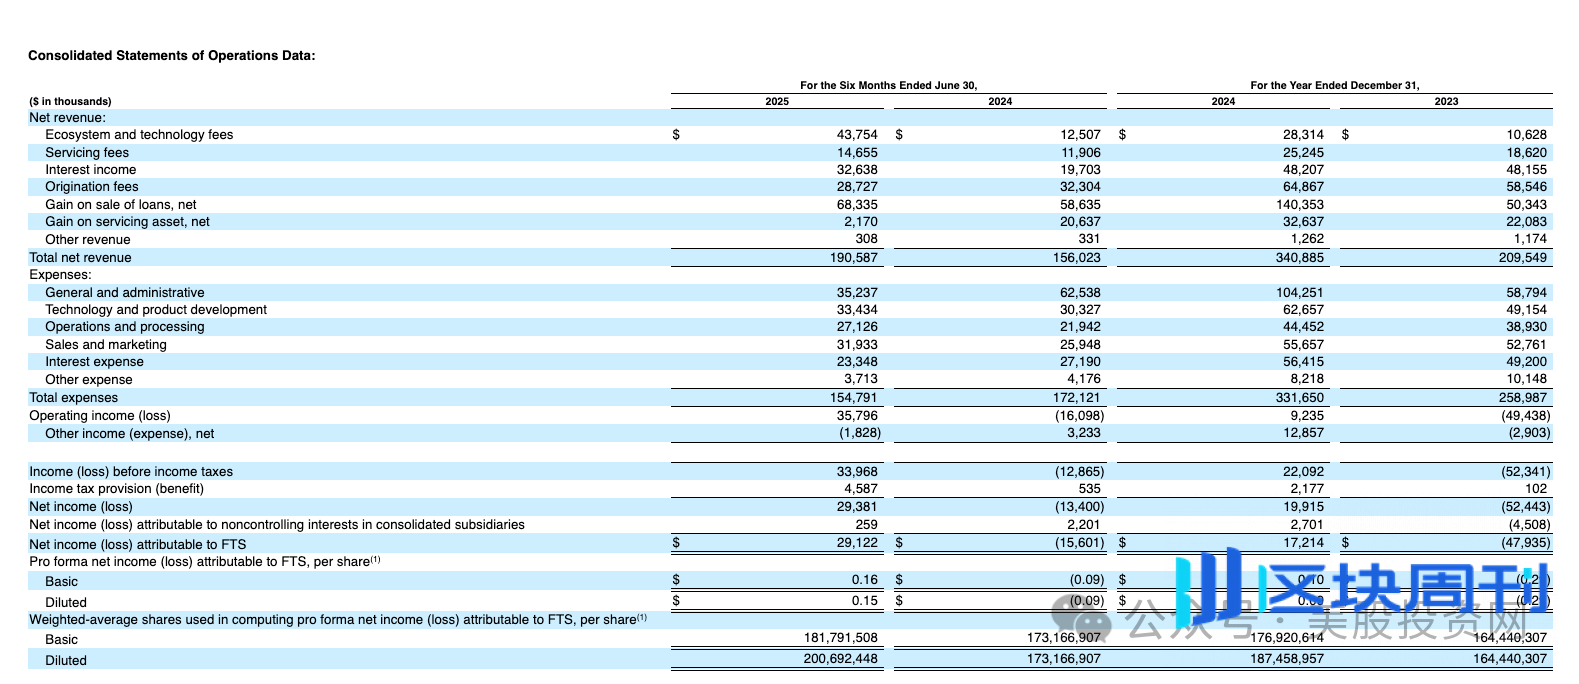The image size is (1579, 684).
Task: Click the Operating income (loss) row label
Action: [x=100, y=416]
